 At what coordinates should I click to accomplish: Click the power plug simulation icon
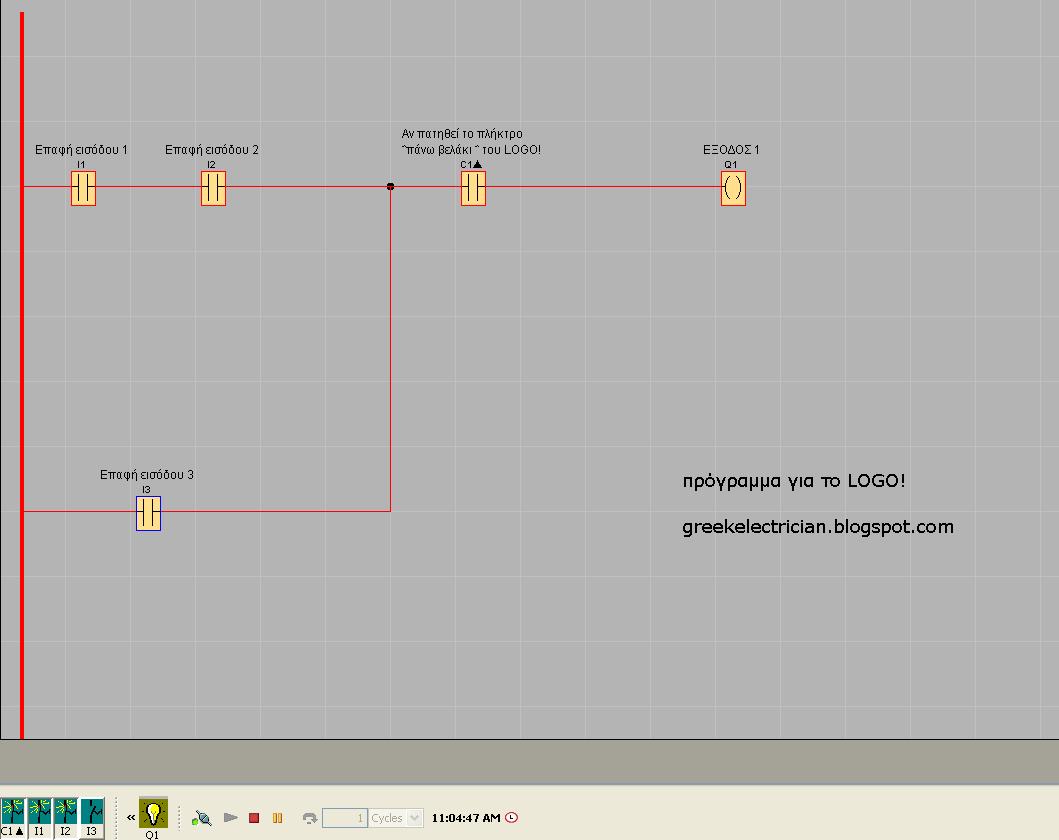[x=201, y=818]
